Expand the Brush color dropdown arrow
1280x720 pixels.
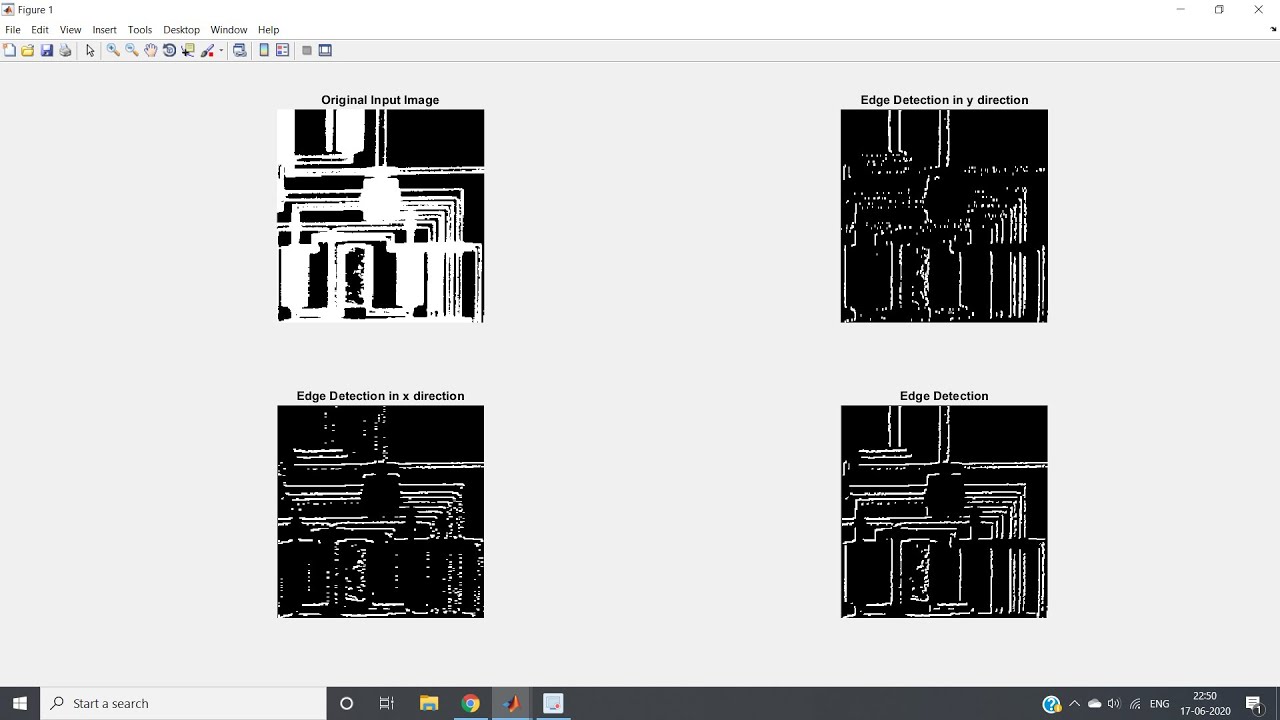point(221,51)
